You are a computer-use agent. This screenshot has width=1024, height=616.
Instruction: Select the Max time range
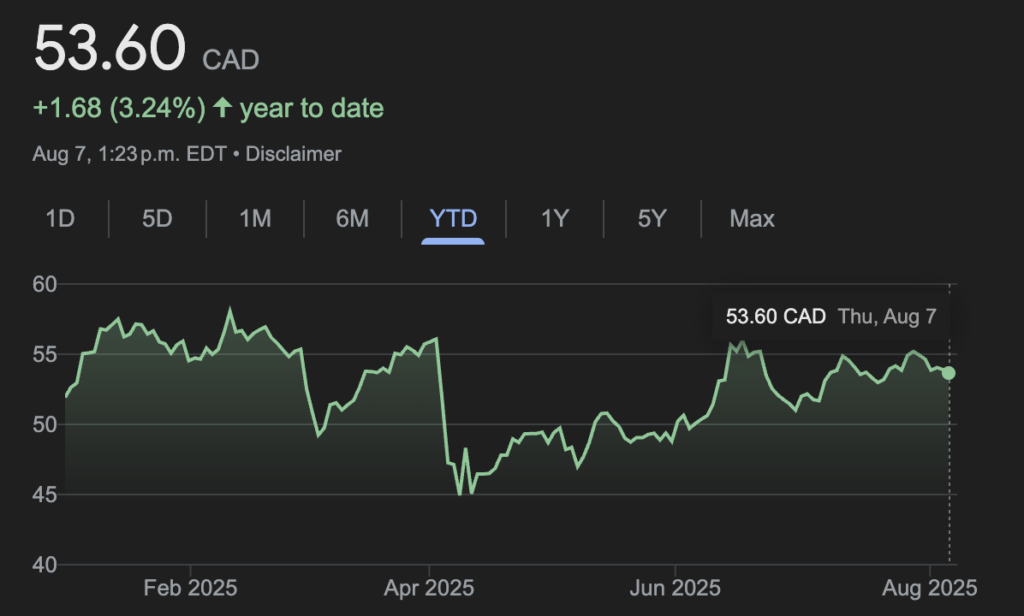click(x=752, y=218)
